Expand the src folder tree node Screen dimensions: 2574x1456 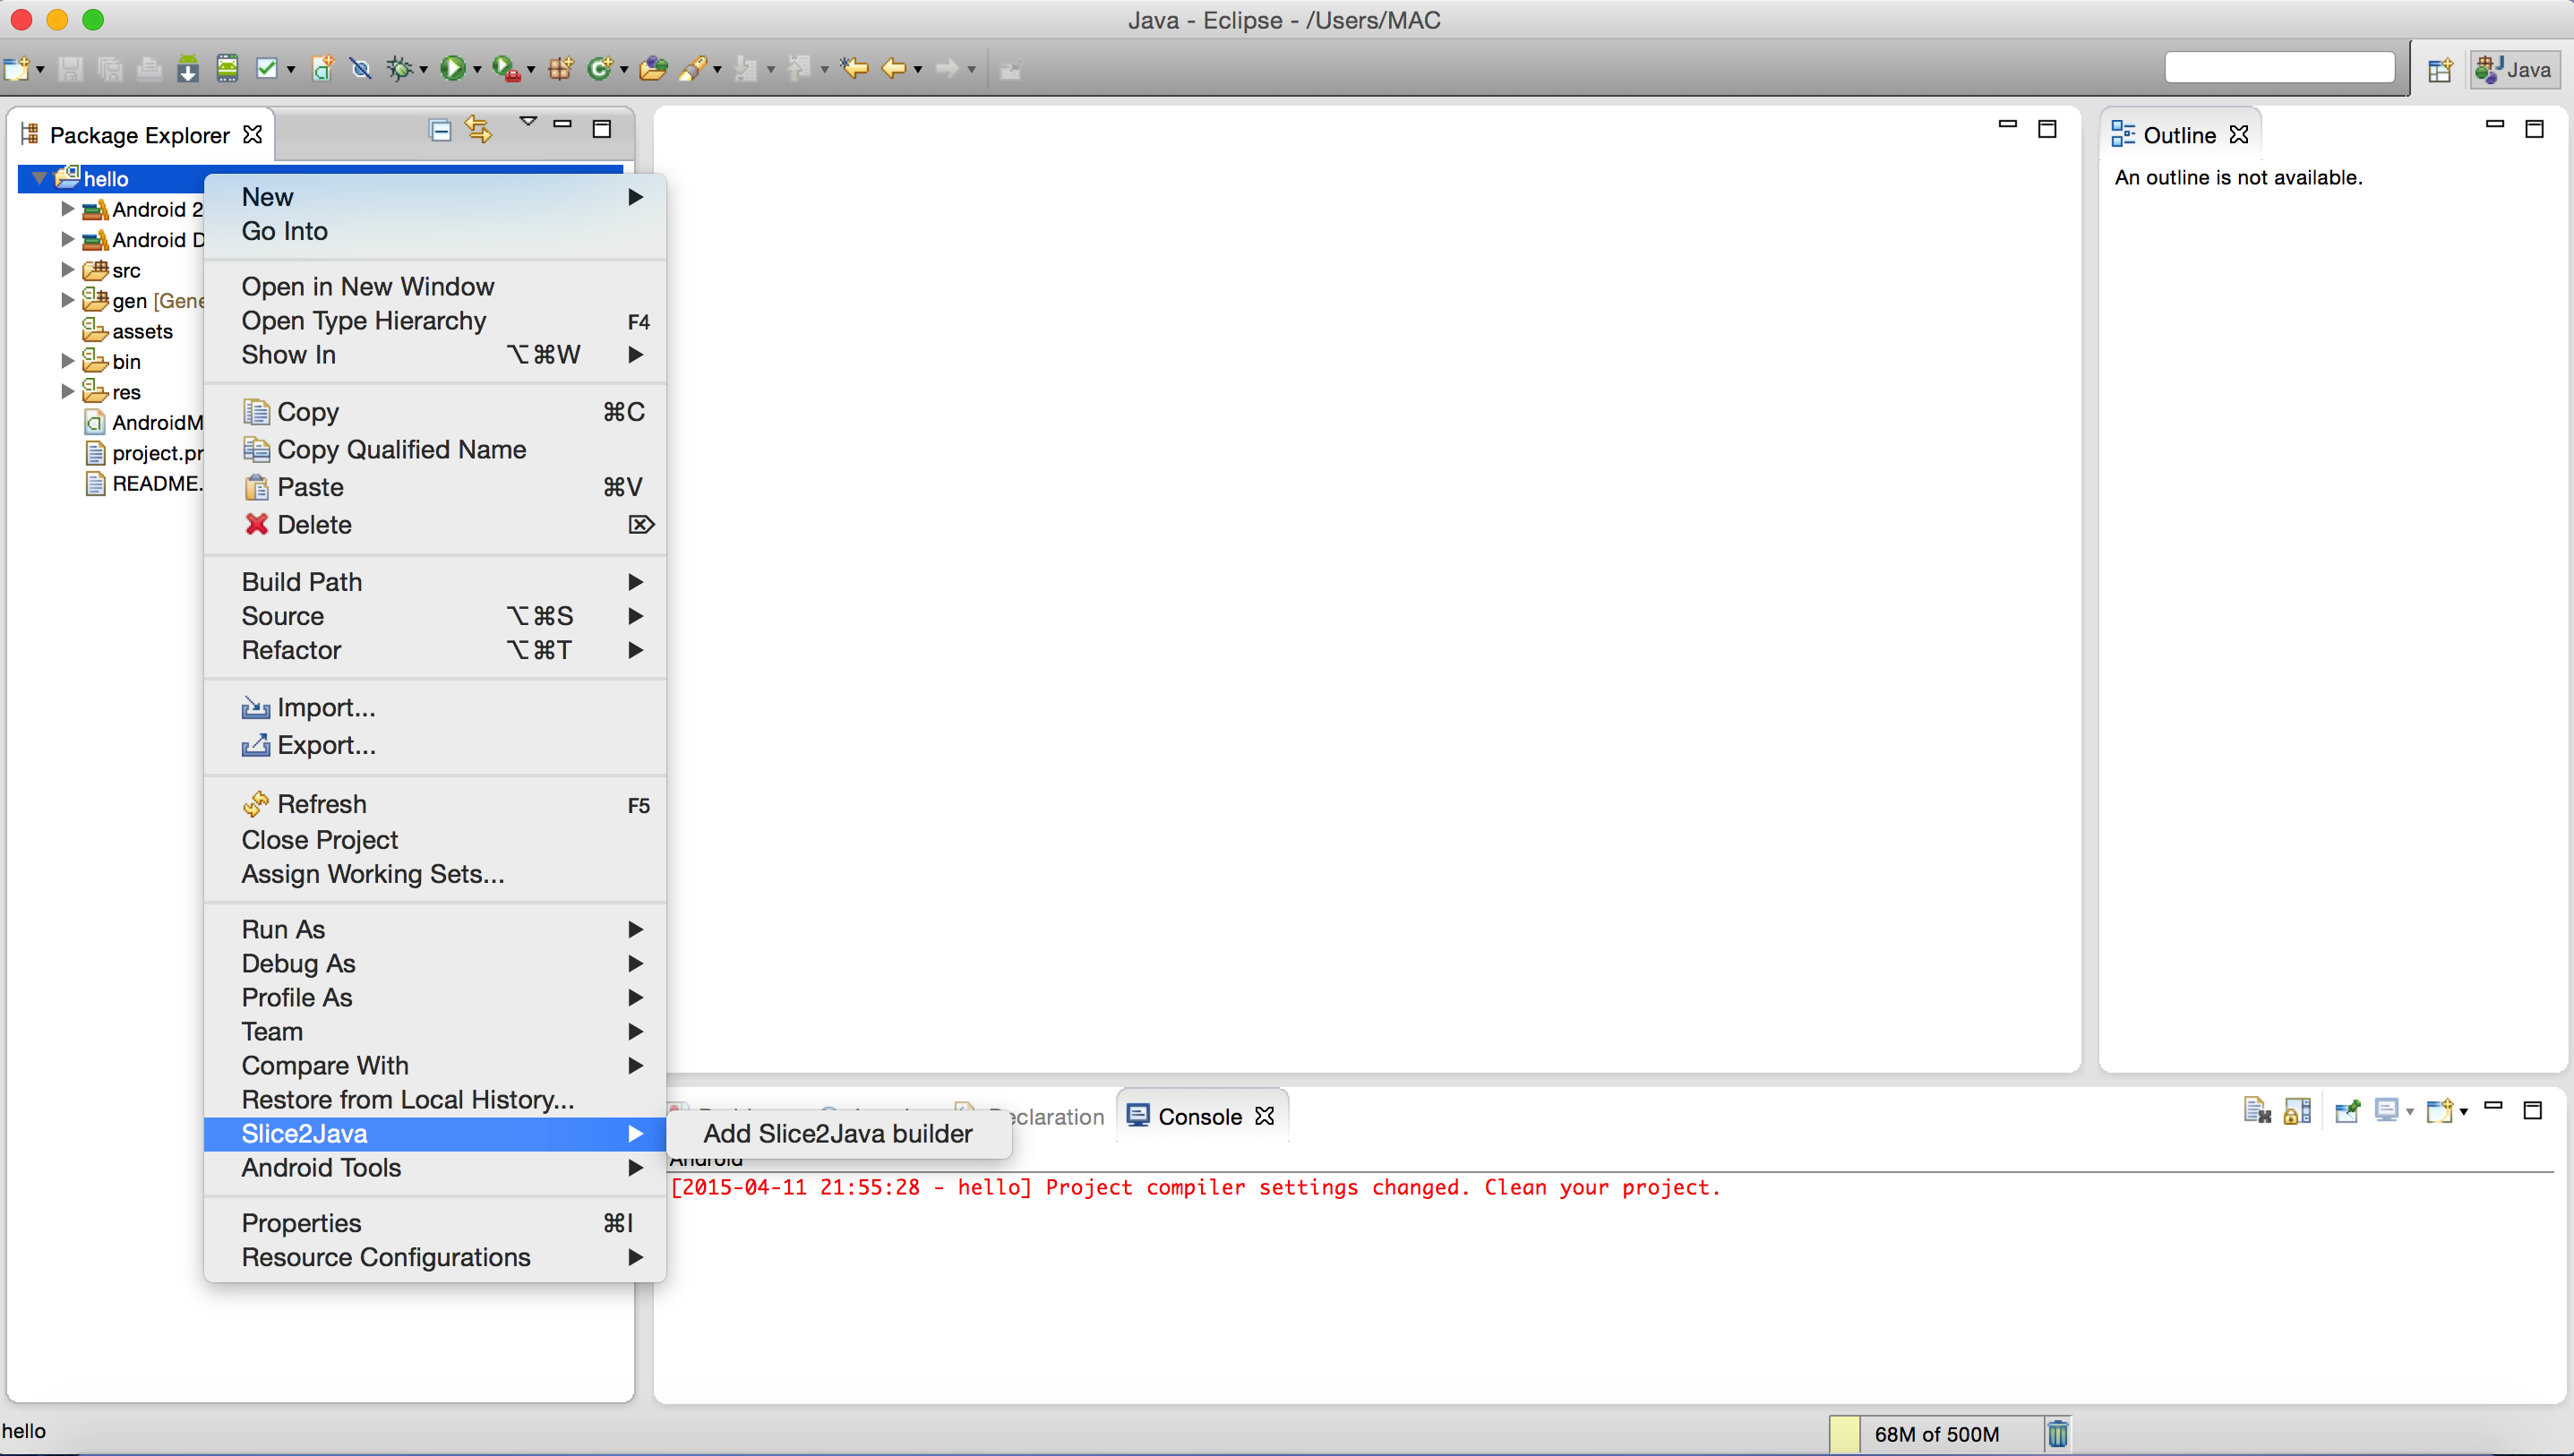[x=67, y=270]
